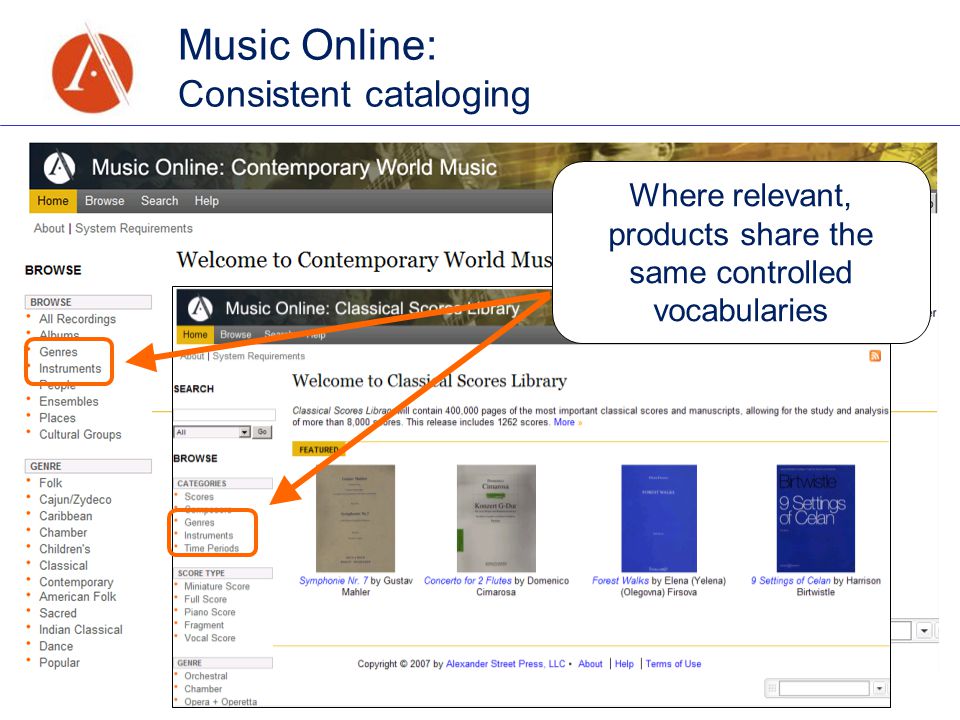Viewport: 960px width, 720px height.
Task: Browse Cultural Groups
Action: tap(80, 435)
